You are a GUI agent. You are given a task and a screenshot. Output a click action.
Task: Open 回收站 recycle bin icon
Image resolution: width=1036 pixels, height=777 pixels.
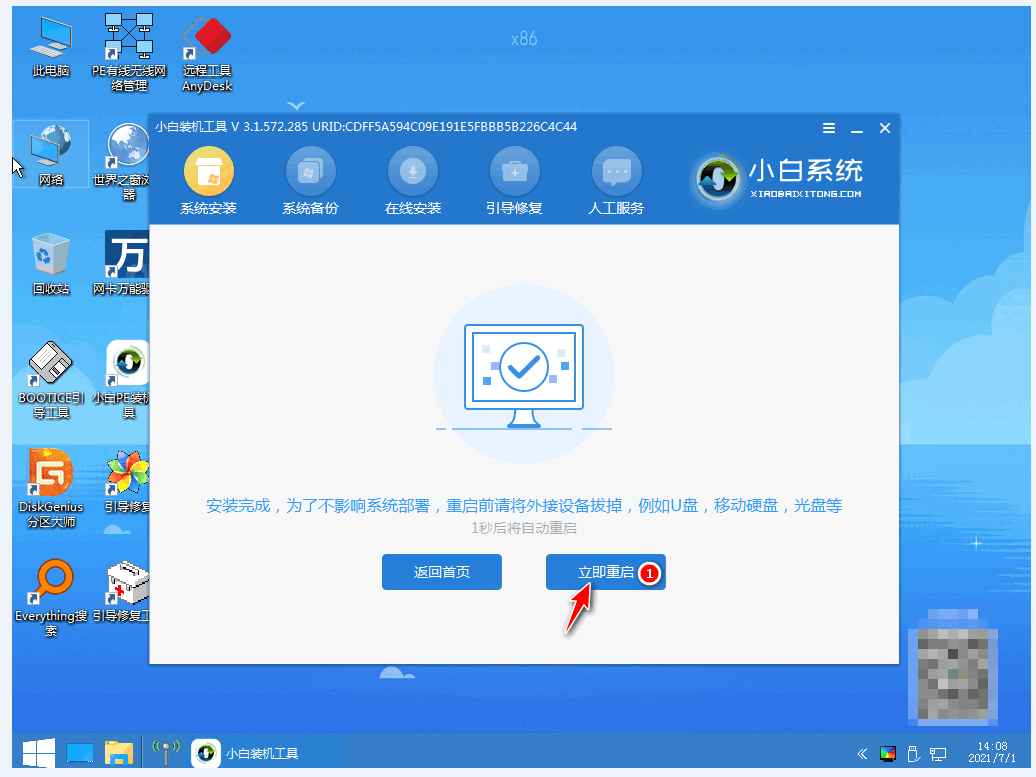click(51, 263)
